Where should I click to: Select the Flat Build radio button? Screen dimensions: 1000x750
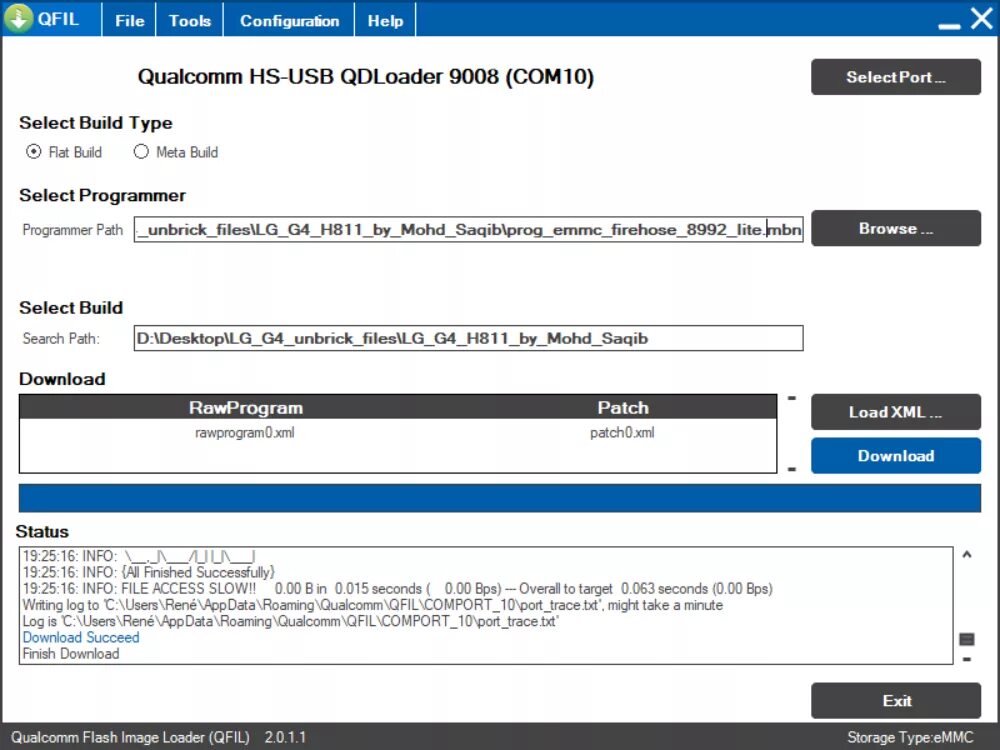34,152
